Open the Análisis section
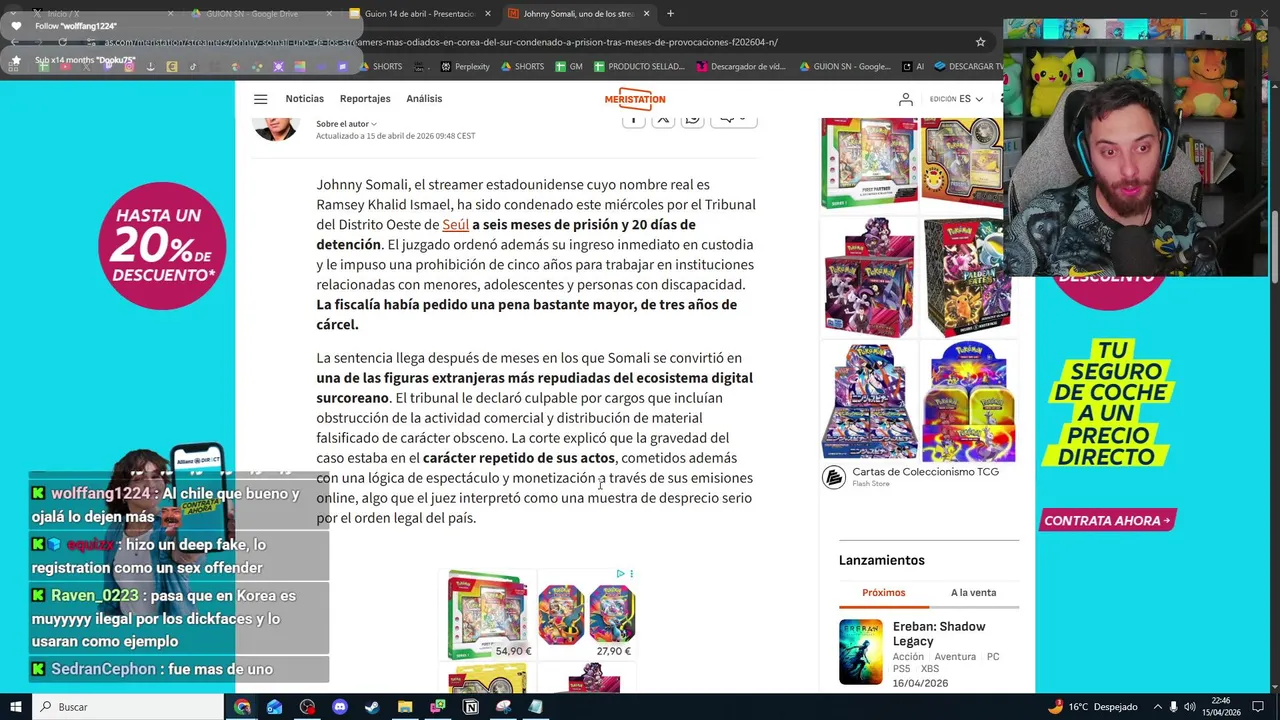 (x=424, y=99)
